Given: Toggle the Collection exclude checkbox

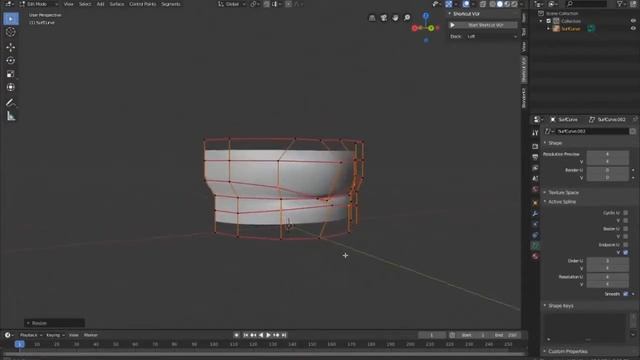Looking at the screenshot, I should click(549, 21).
